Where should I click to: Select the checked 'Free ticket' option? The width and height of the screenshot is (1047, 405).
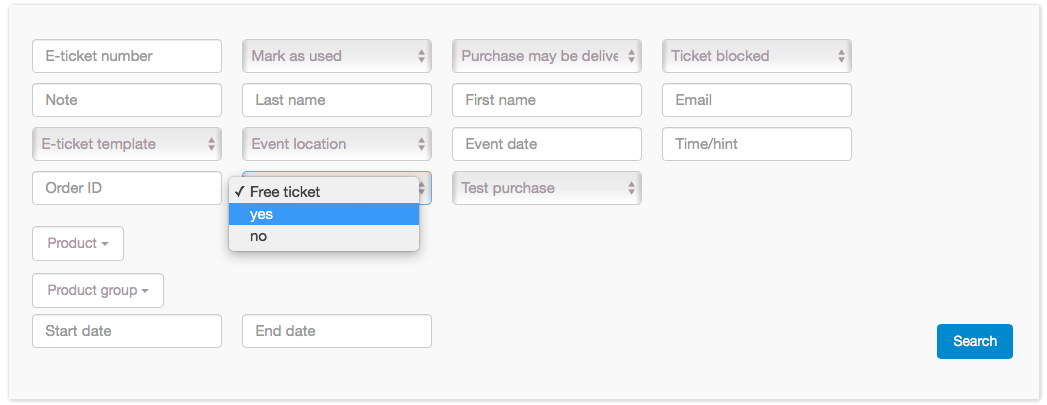click(323, 192)
